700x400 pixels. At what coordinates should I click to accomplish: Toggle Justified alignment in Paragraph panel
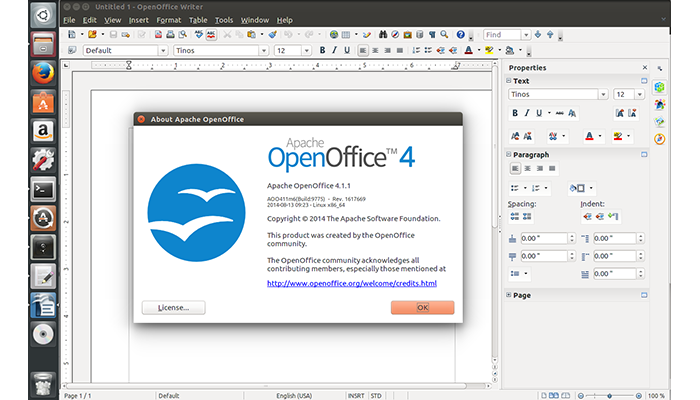(552, 168)
